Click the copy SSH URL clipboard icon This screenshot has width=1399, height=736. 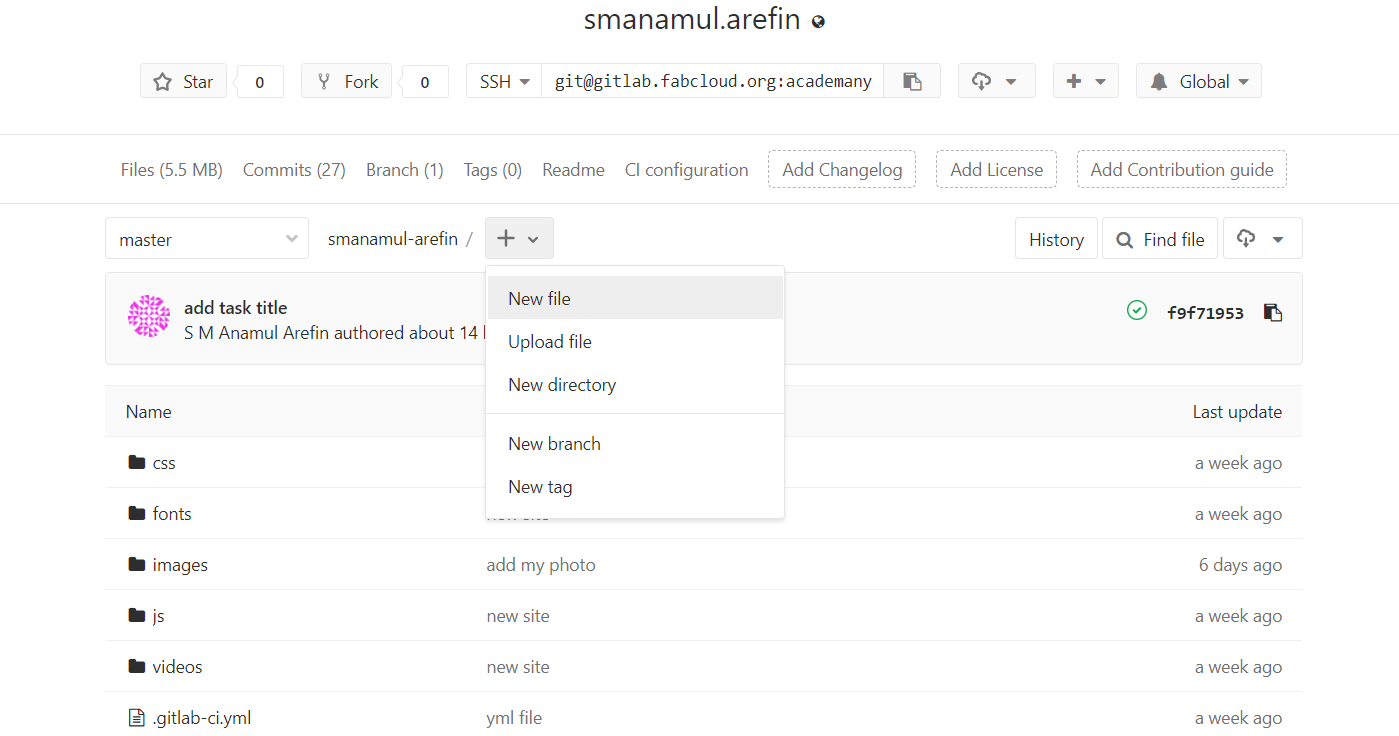tap(912, 81)
